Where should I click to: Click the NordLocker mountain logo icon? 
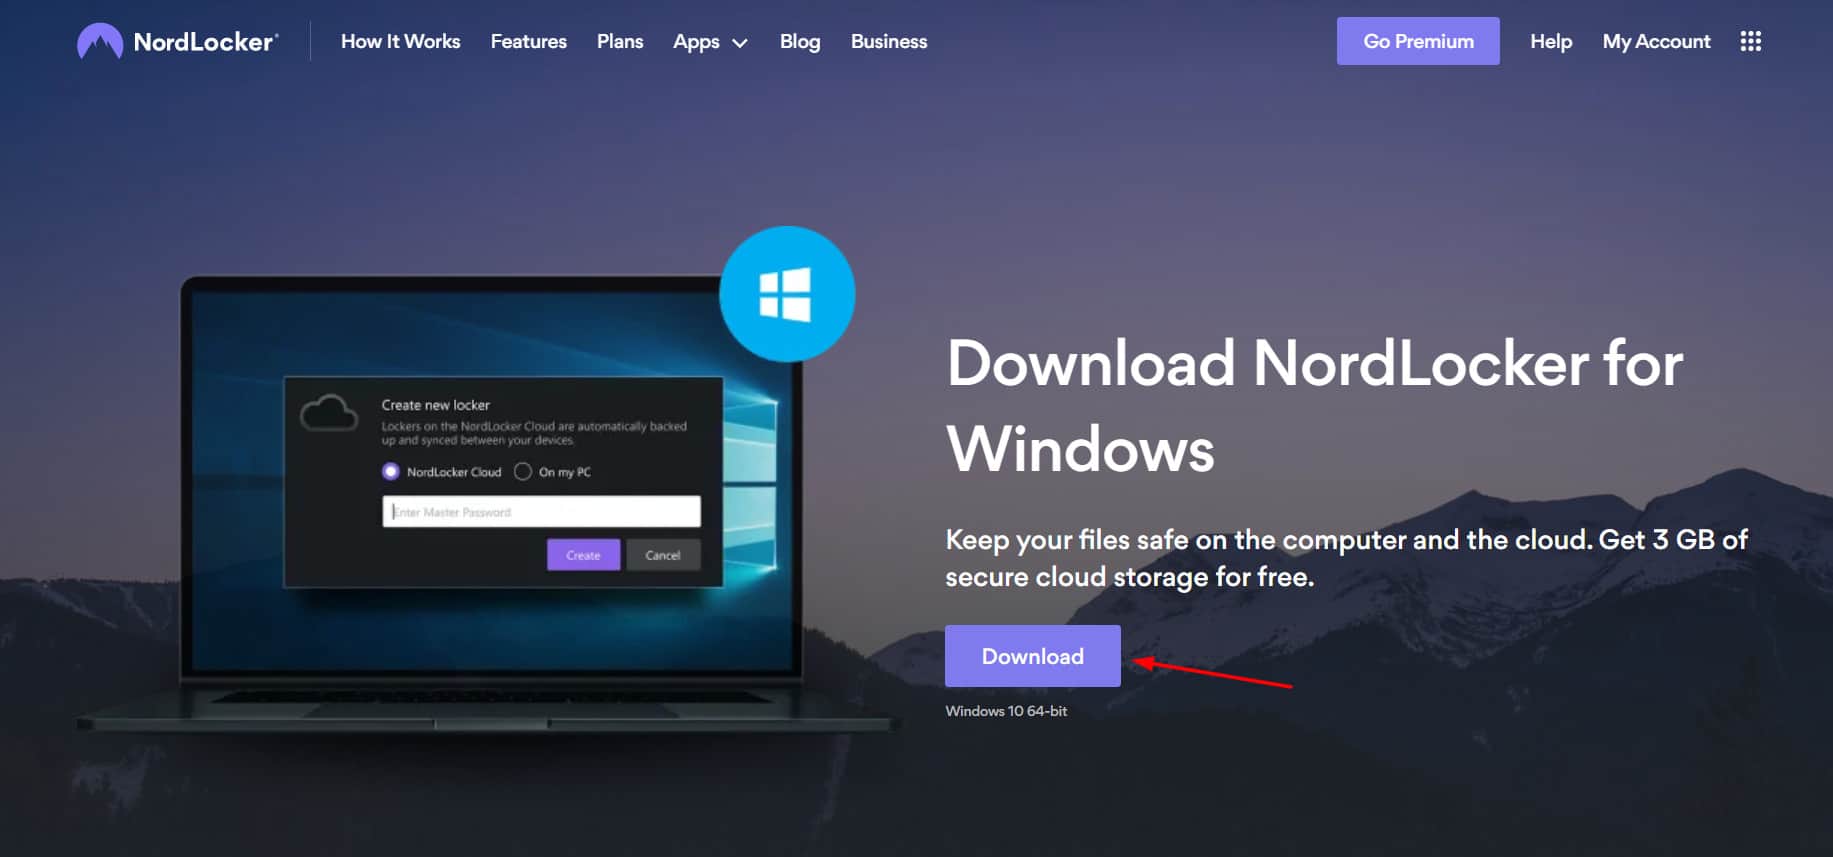100,42
